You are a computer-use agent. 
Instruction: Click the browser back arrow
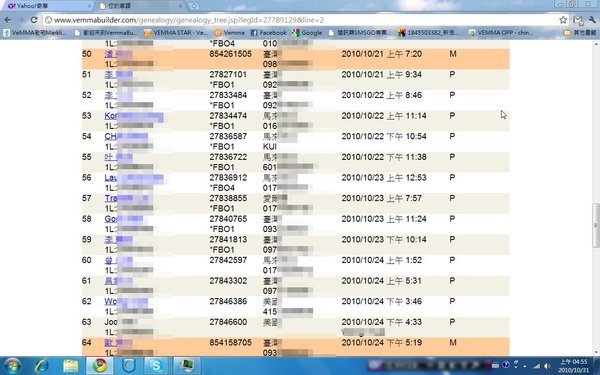click(x=8, y=20)
